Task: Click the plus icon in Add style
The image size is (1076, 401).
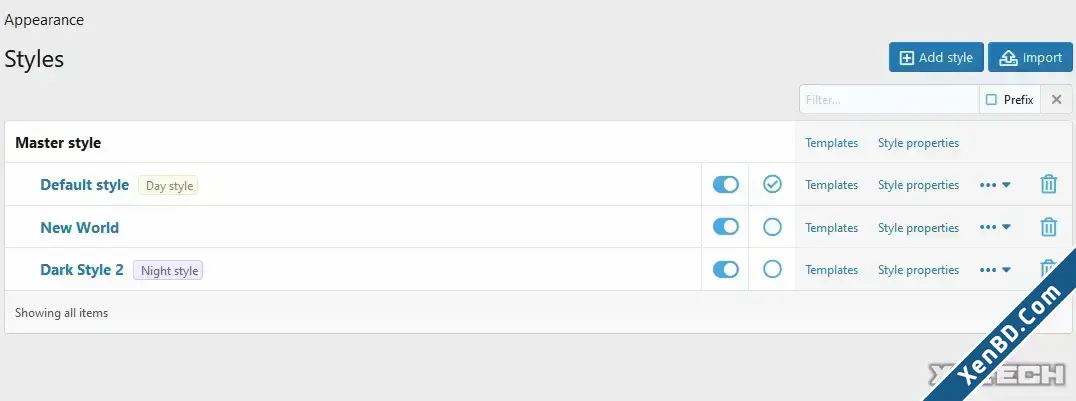Action: [907, 58]
